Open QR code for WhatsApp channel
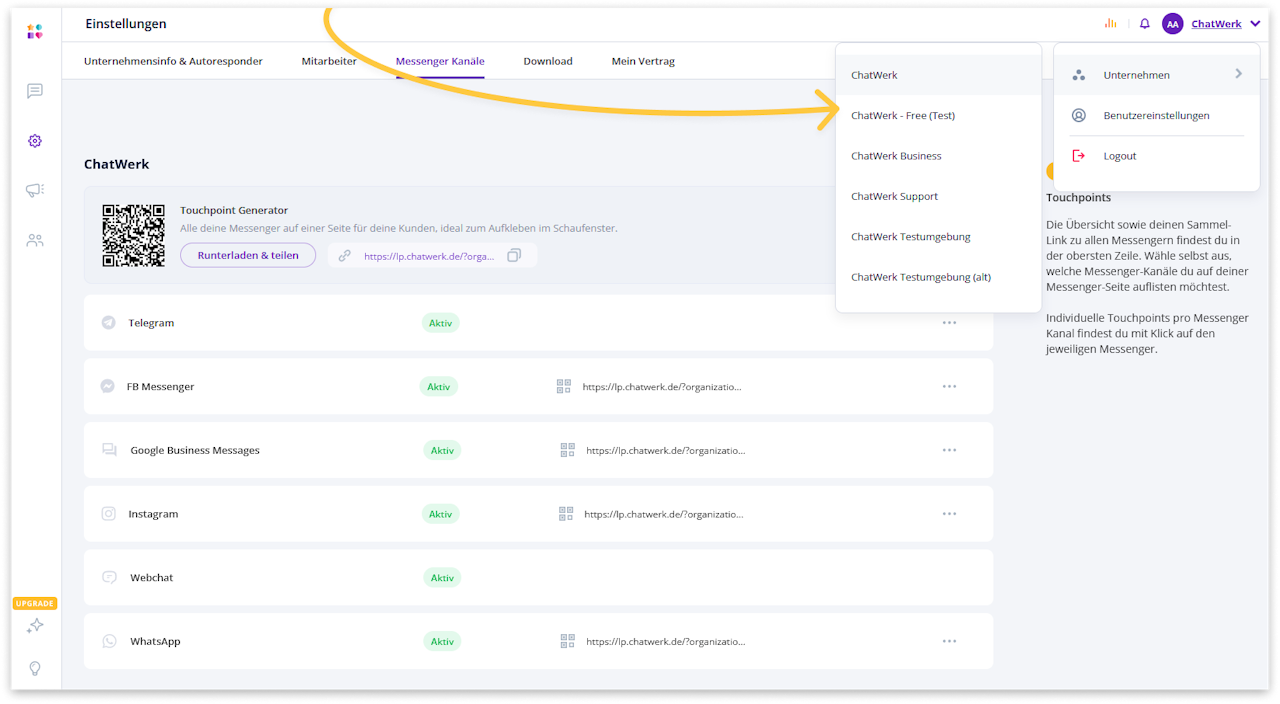 (x=568, y=641)
